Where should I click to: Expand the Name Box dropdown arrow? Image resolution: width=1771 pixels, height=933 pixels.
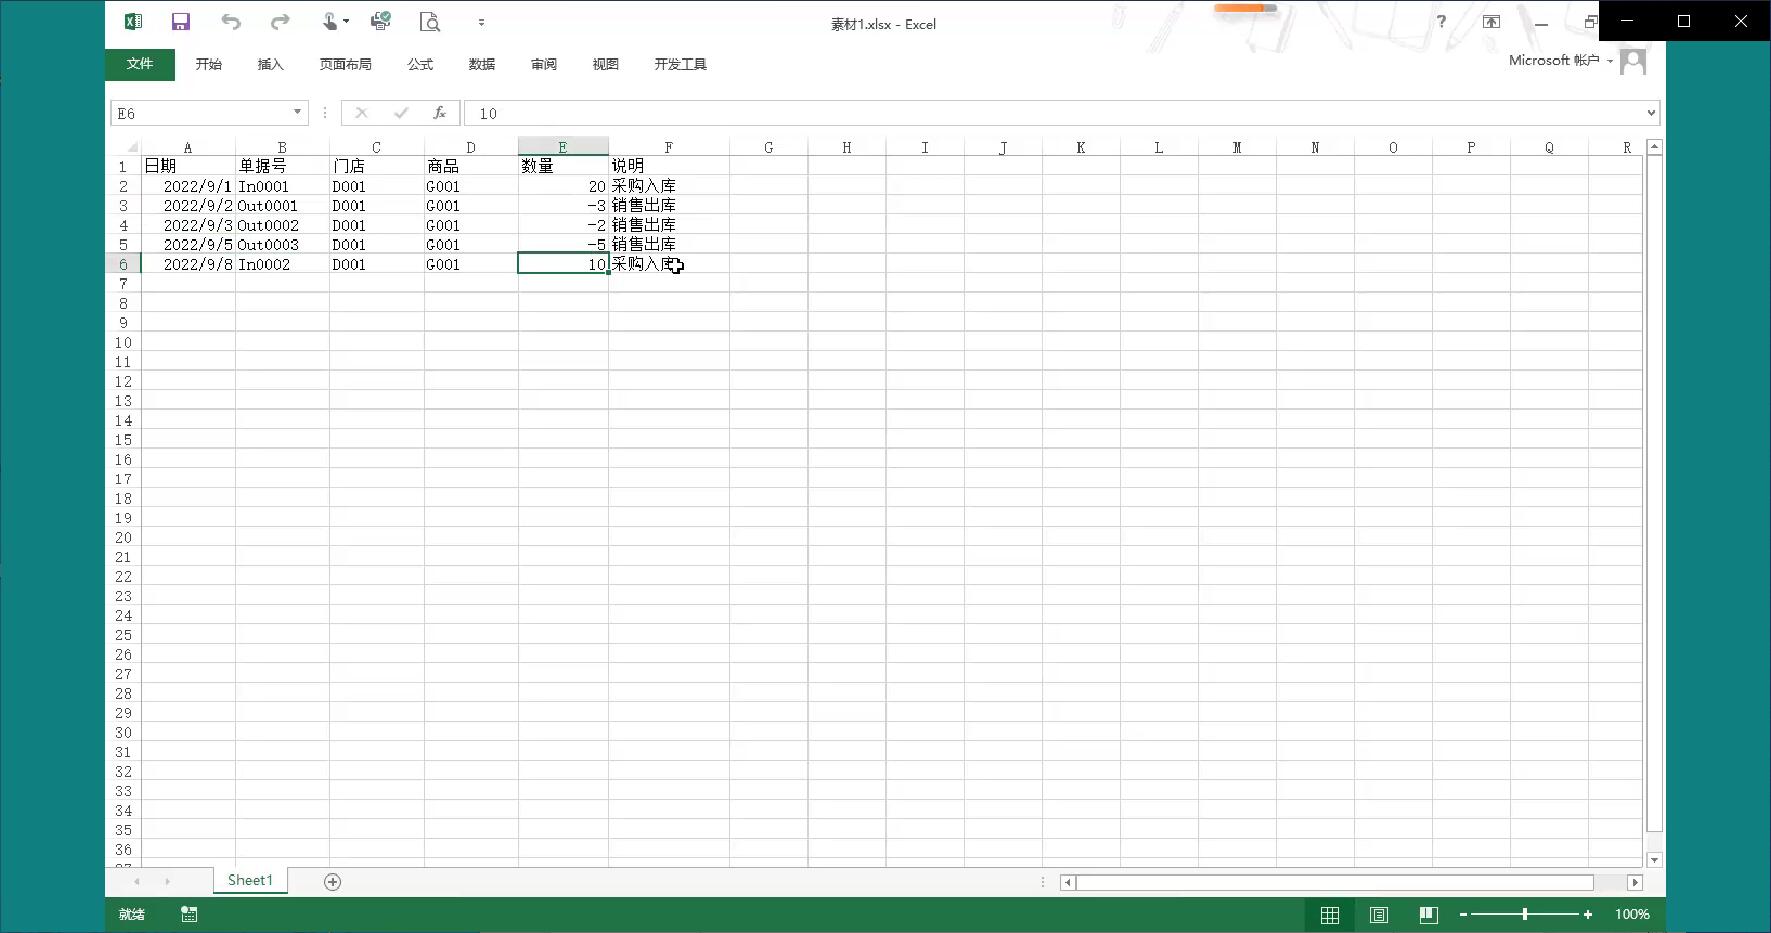click(297, 113)
